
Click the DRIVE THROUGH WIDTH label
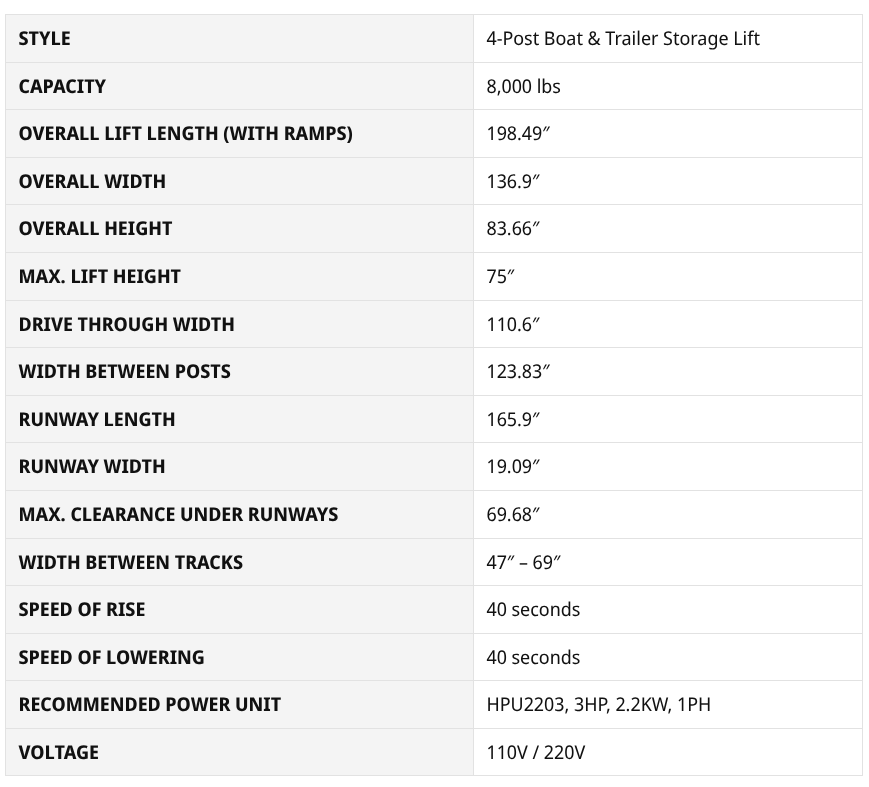tap(126, 324)
